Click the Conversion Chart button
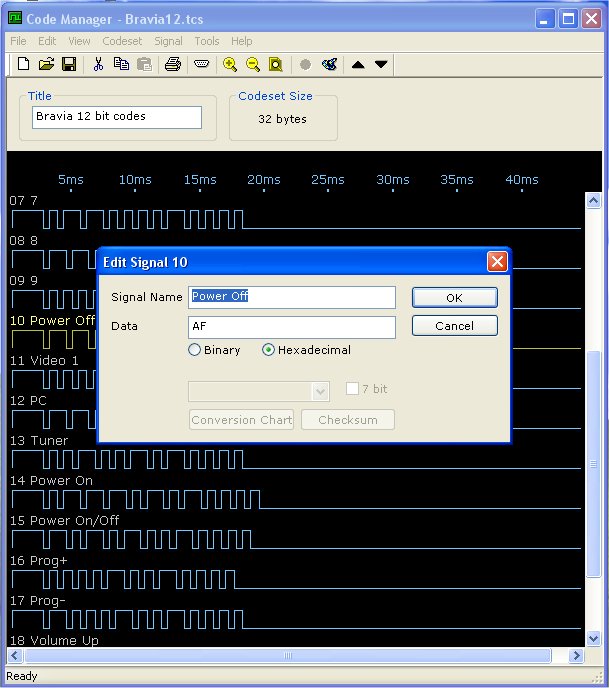Image resolution: width=609 pixels, height=688 pixels. coord(241,420)
